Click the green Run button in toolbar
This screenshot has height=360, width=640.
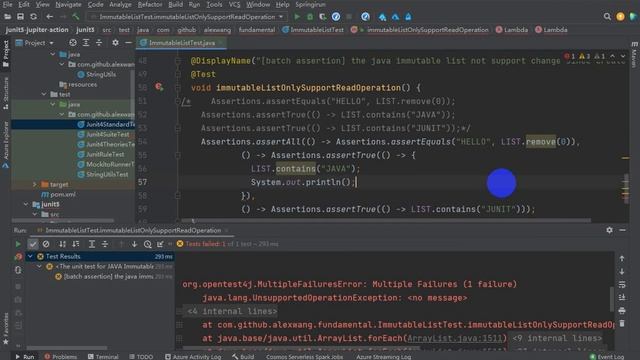click(297, 17)
